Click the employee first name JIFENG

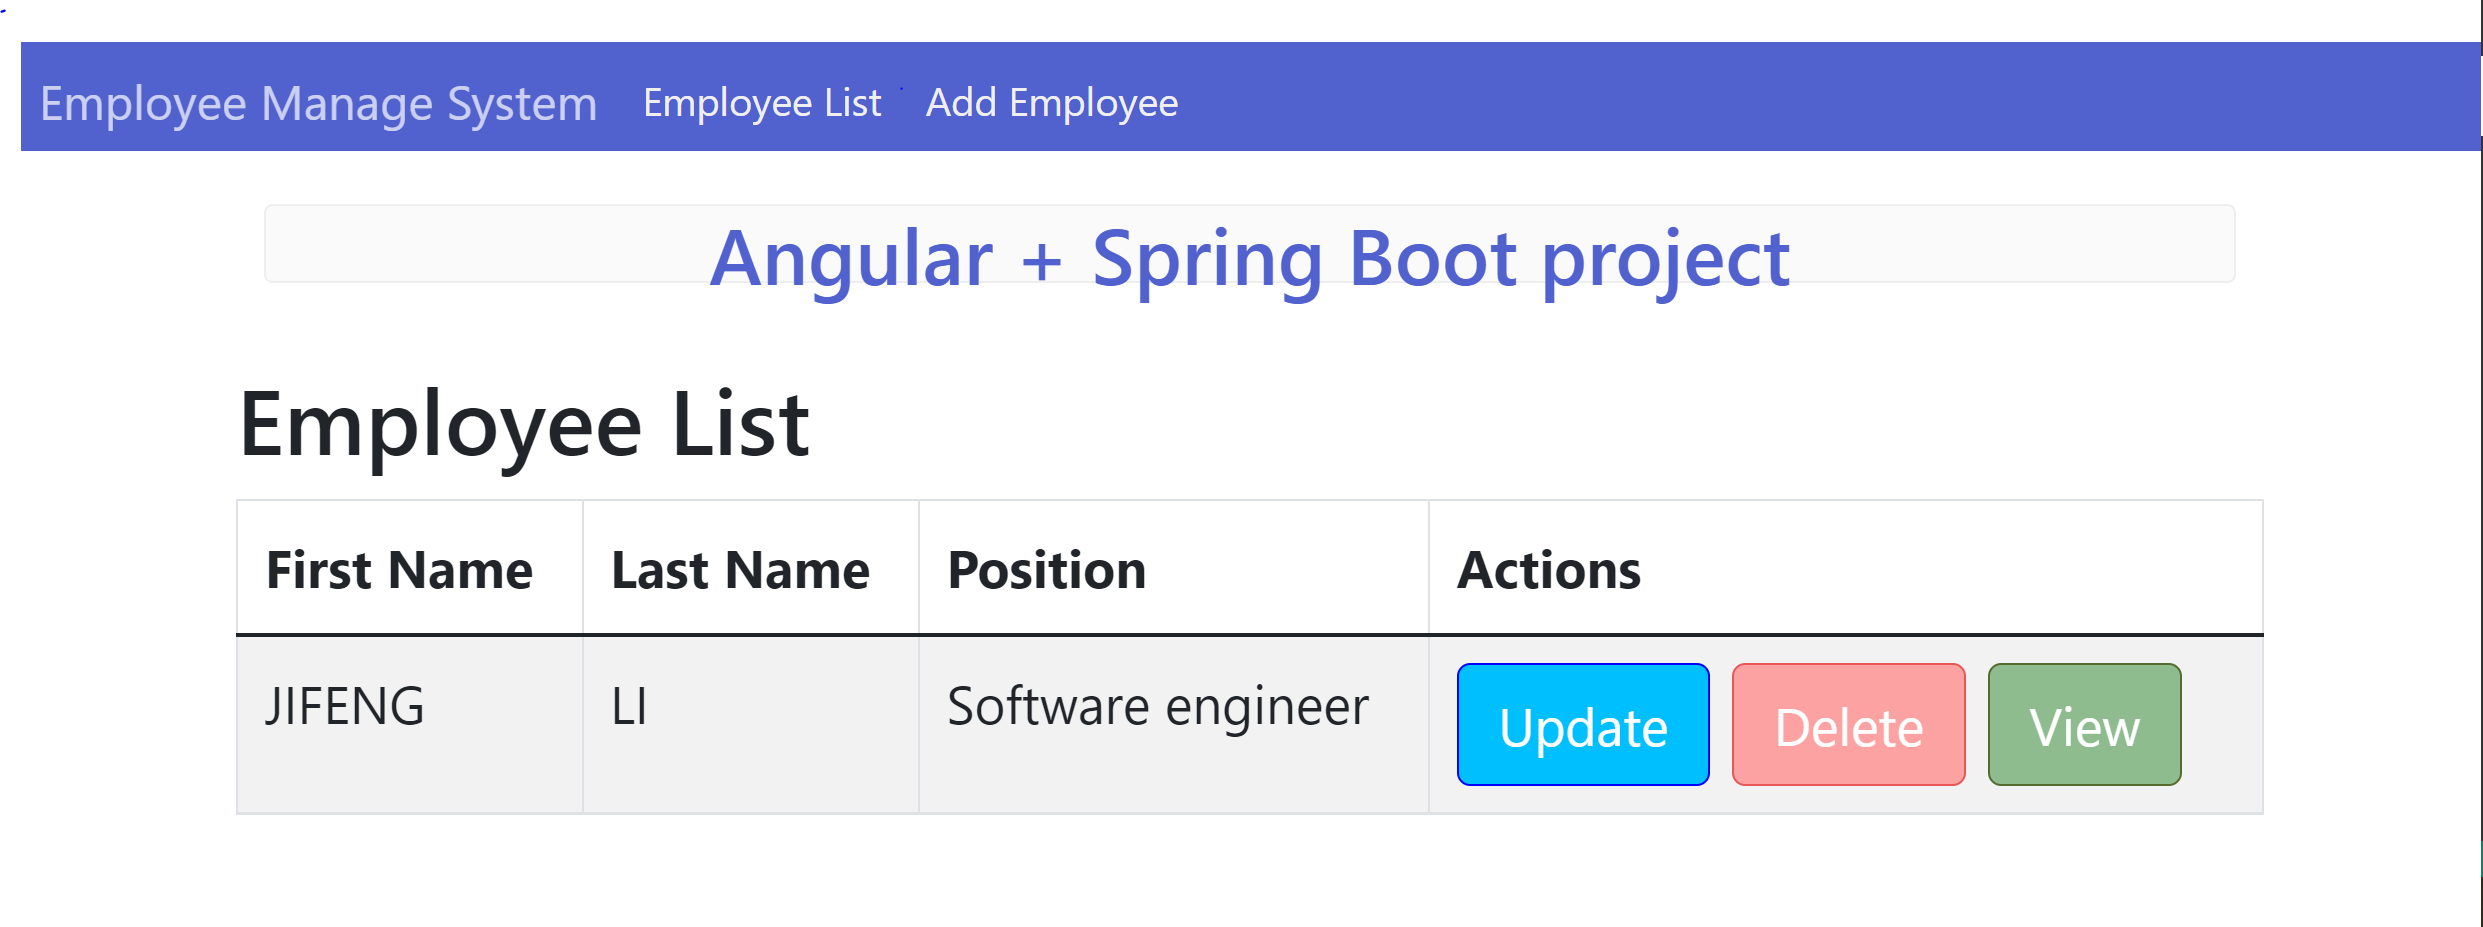click(344, 706)
